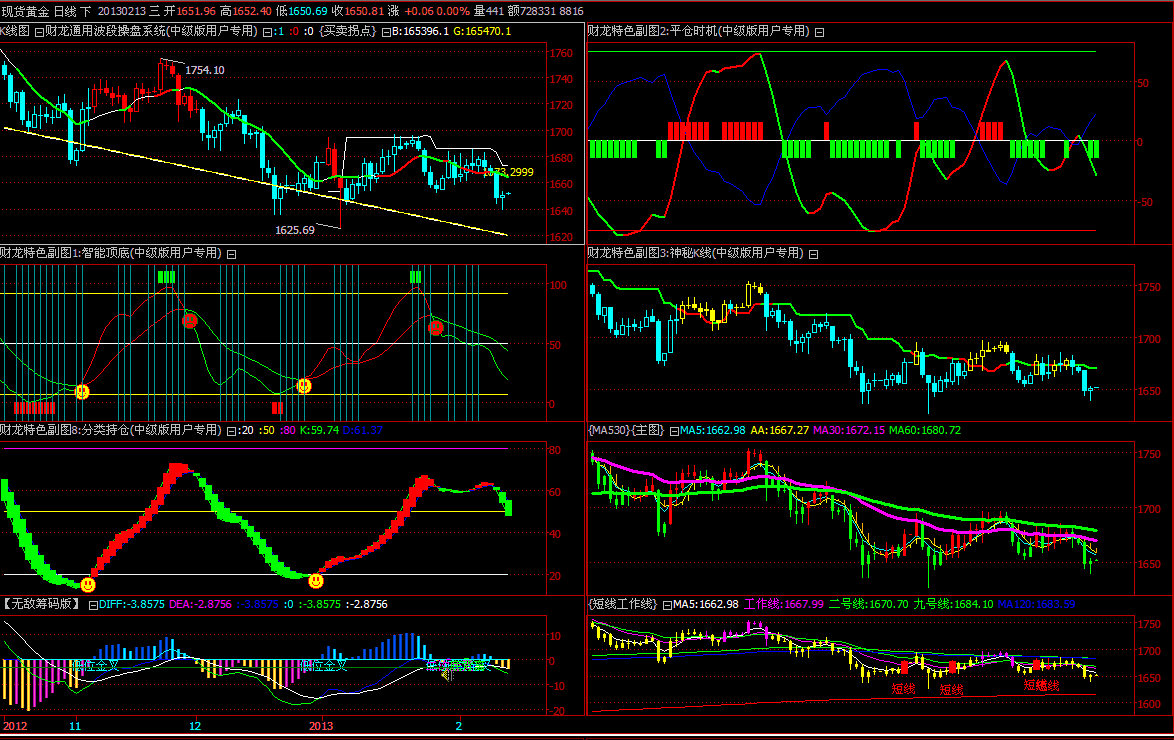Click the 1754.10 high price label

coord(204,70)
